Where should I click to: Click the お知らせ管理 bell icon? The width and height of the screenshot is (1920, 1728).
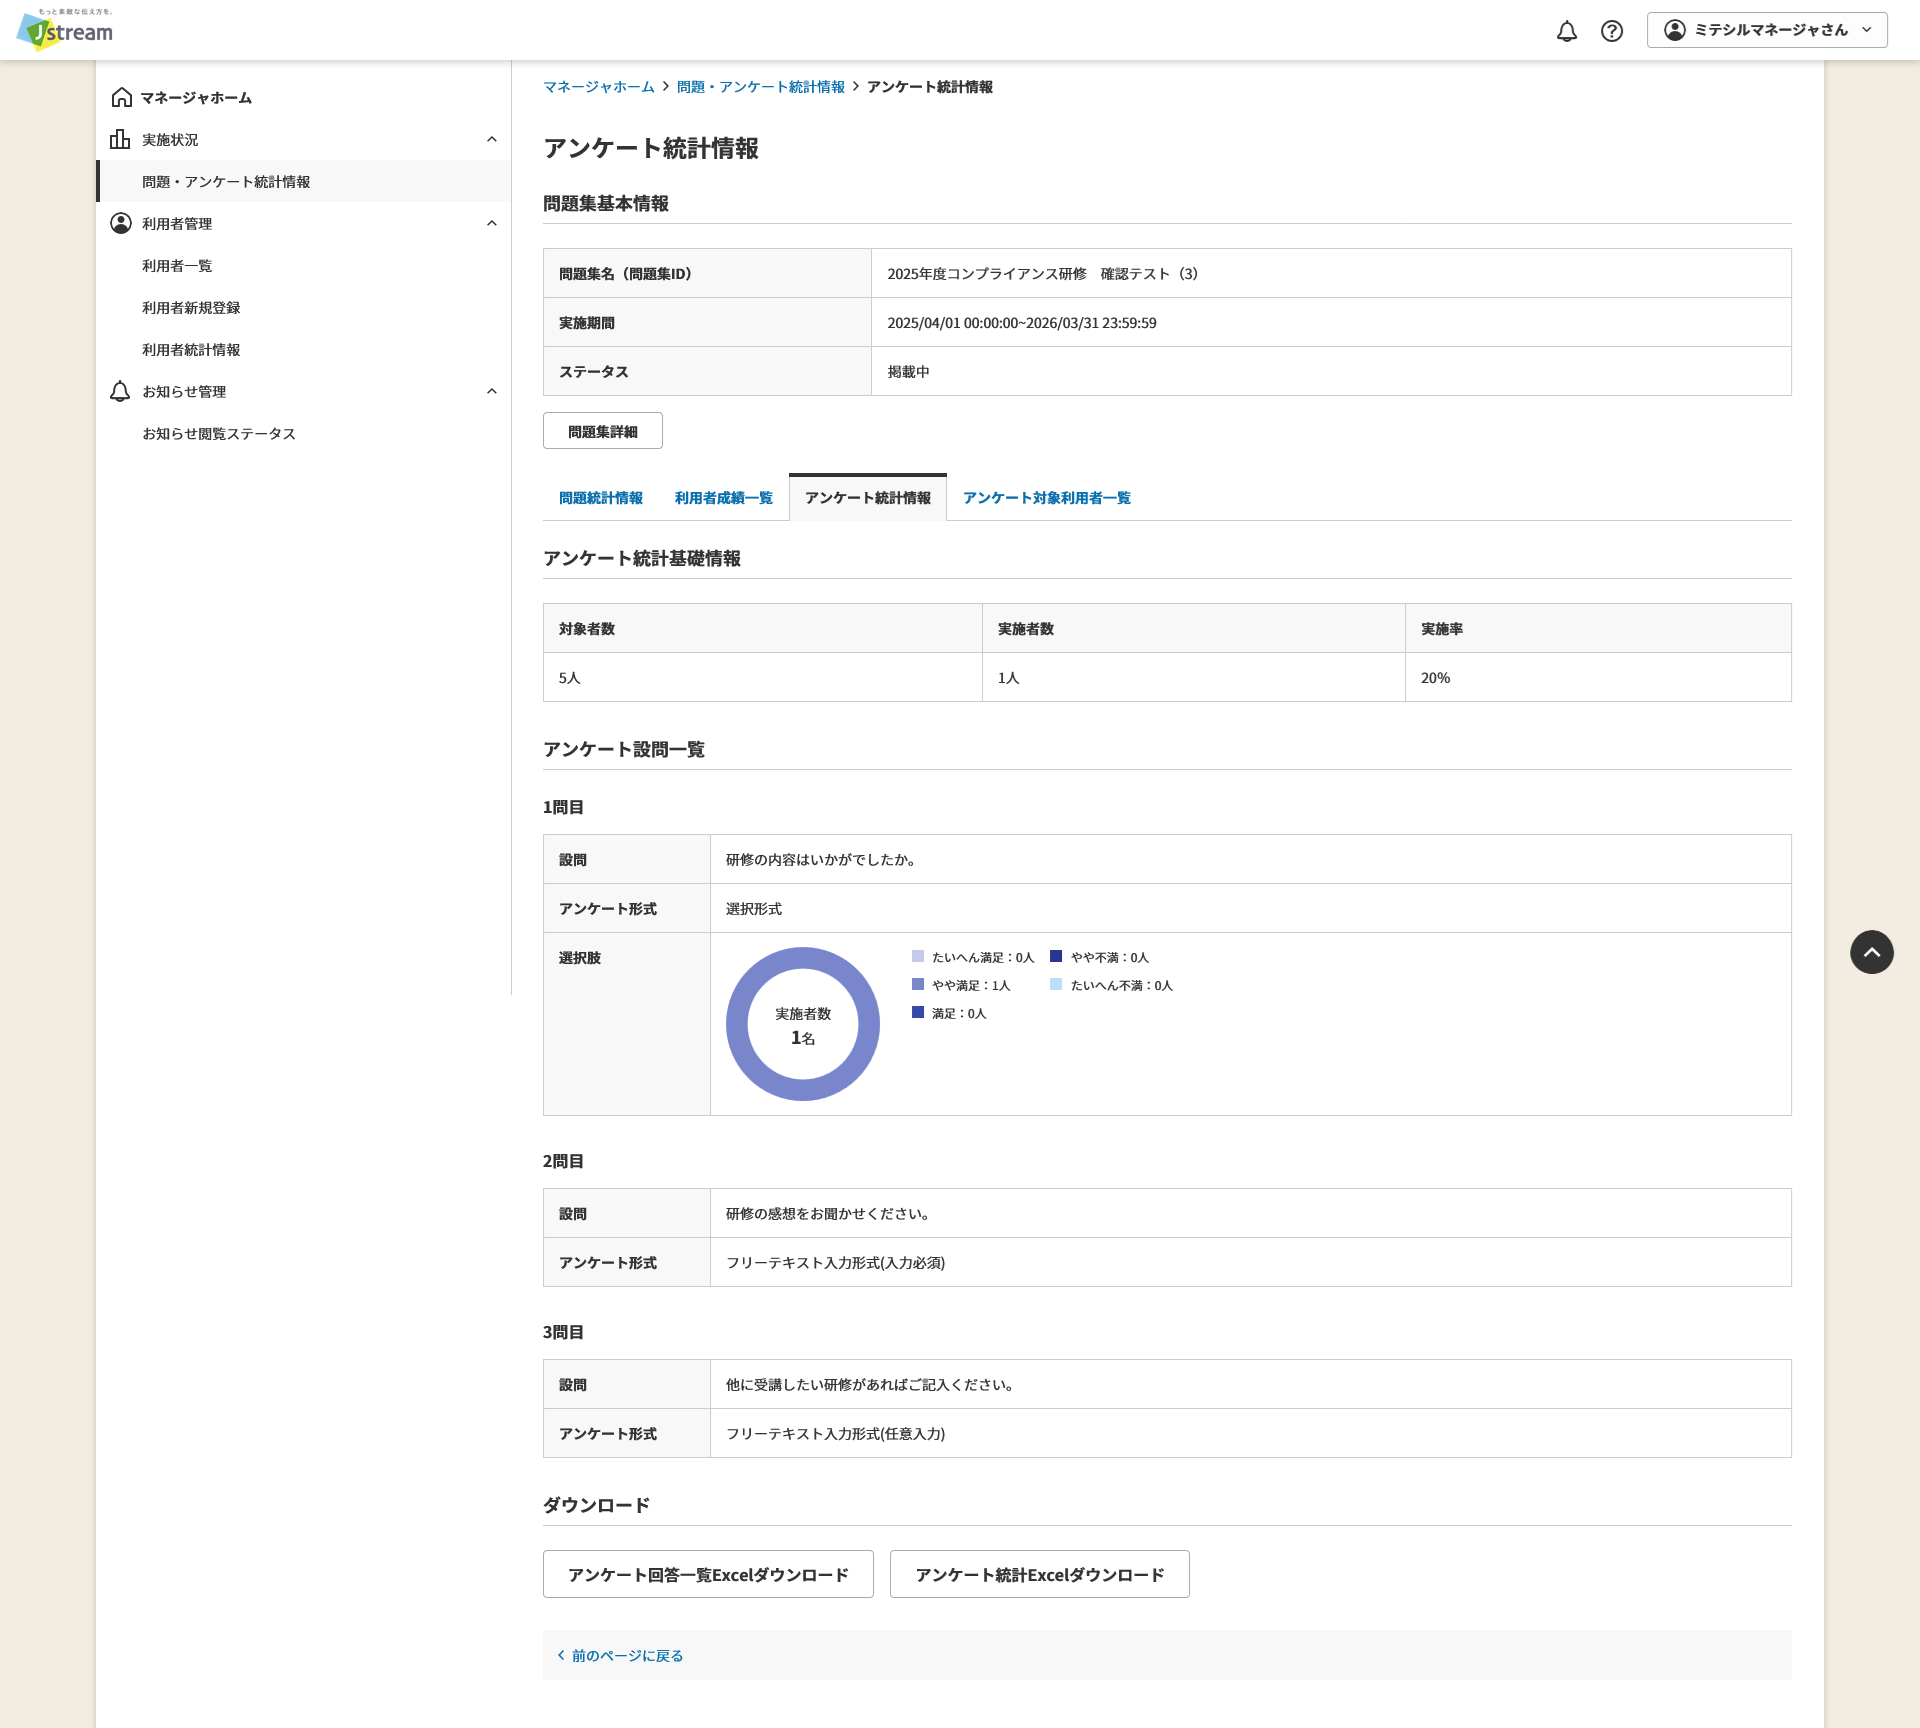click(120, 391)
